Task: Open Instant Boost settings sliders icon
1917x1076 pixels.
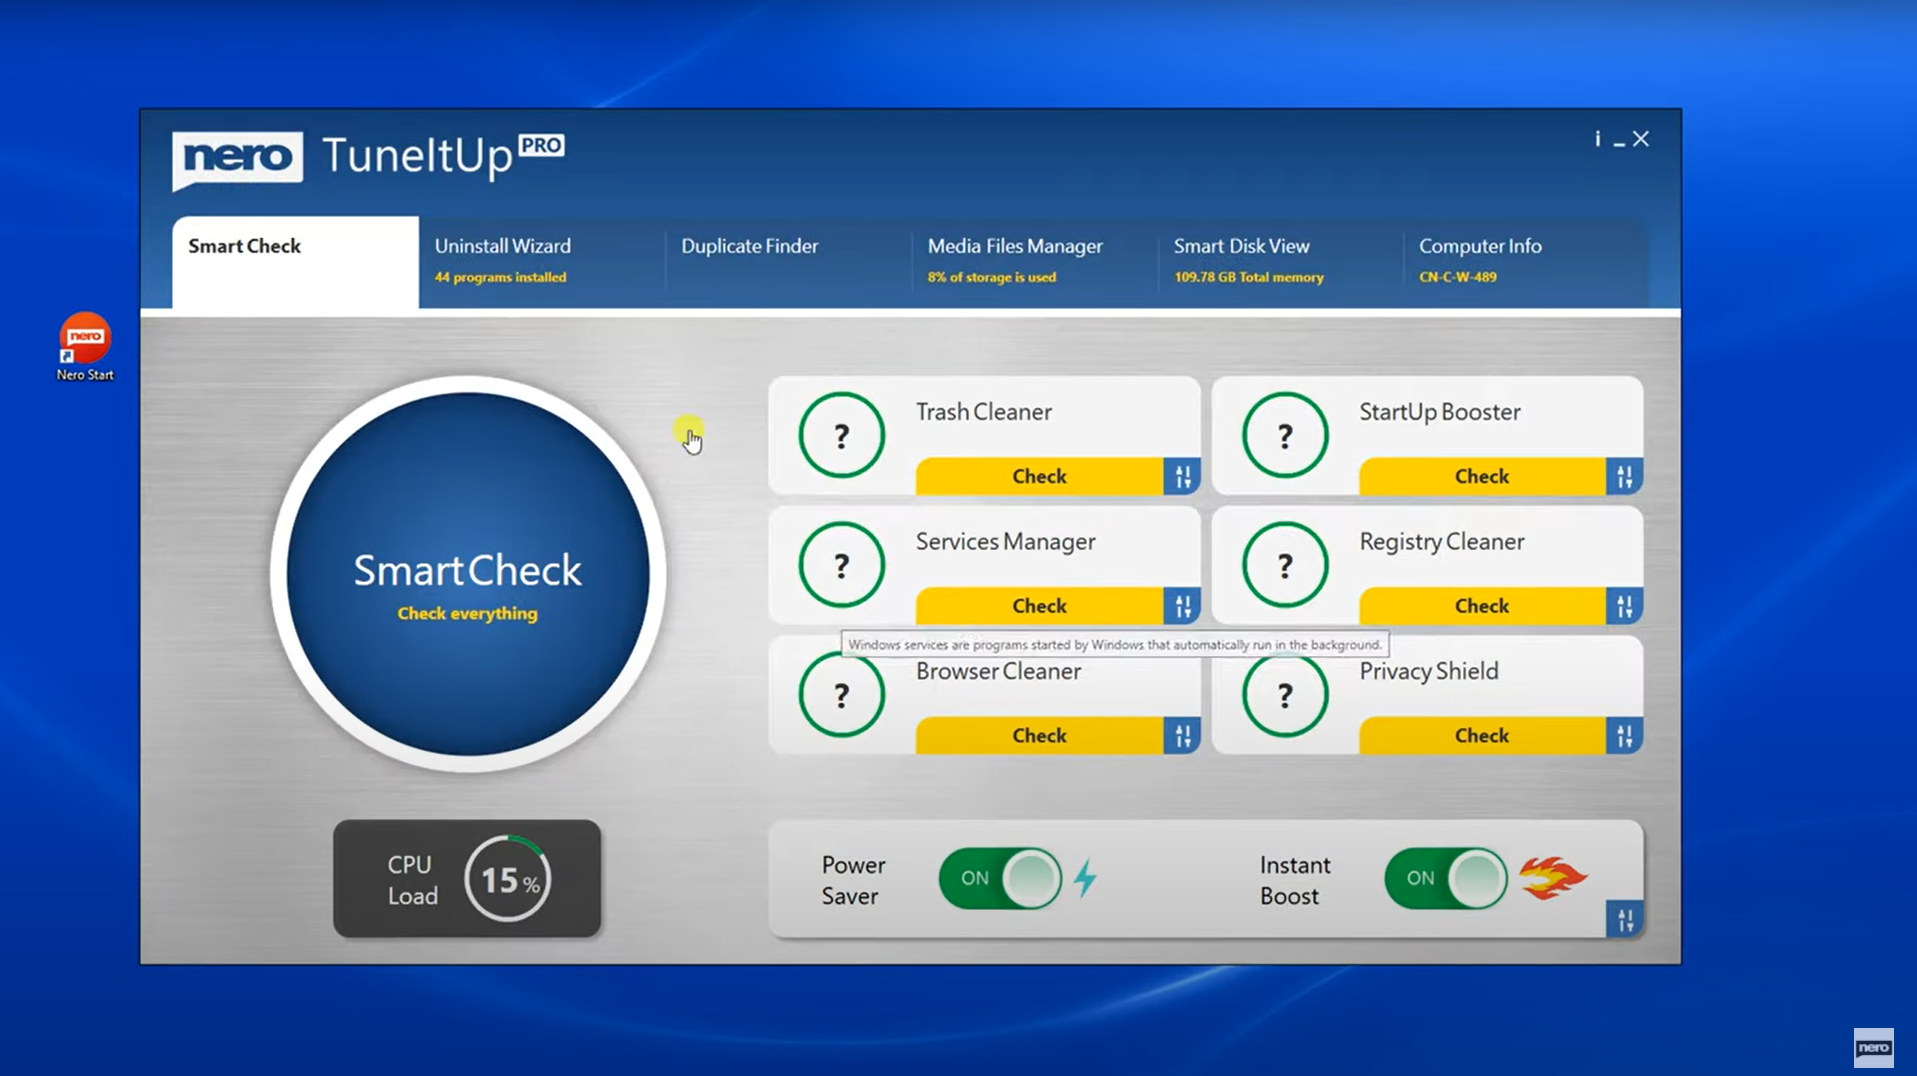Action: click(1625, 919)
